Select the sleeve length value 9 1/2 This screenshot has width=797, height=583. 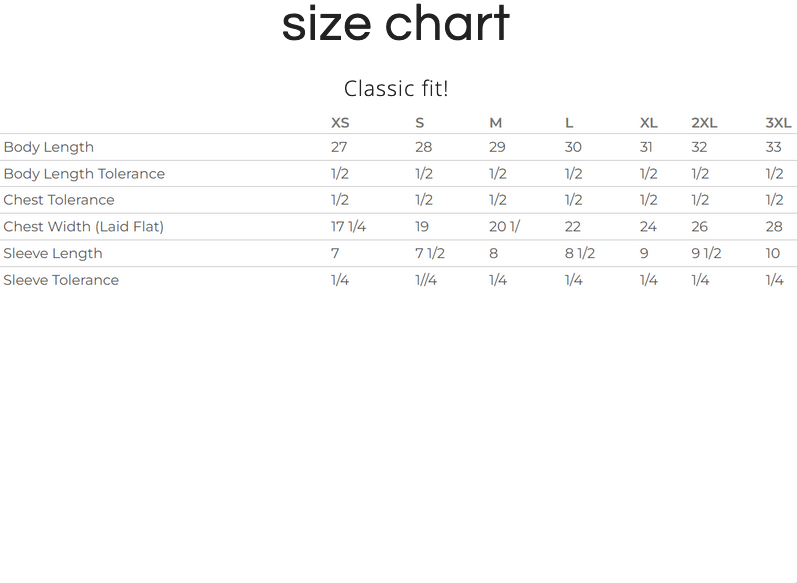(706, 254)
